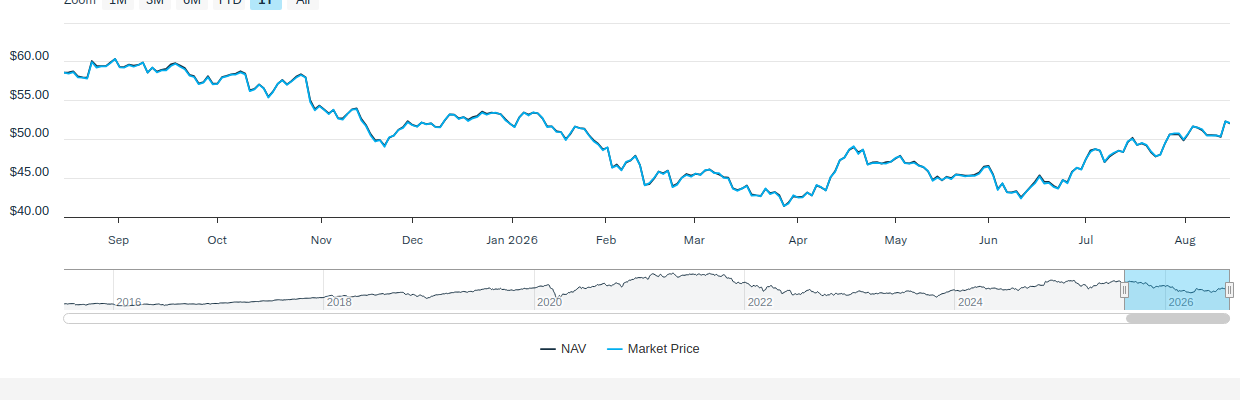The image size is (1240, 400).
Task: Click the Jul x-axis label
Action: click(1086, 240)
